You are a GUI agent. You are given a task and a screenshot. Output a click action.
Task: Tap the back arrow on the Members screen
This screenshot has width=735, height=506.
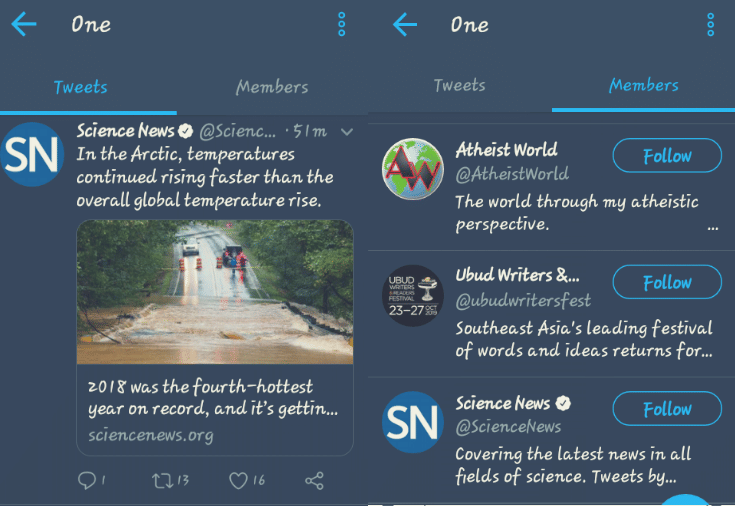405,25
